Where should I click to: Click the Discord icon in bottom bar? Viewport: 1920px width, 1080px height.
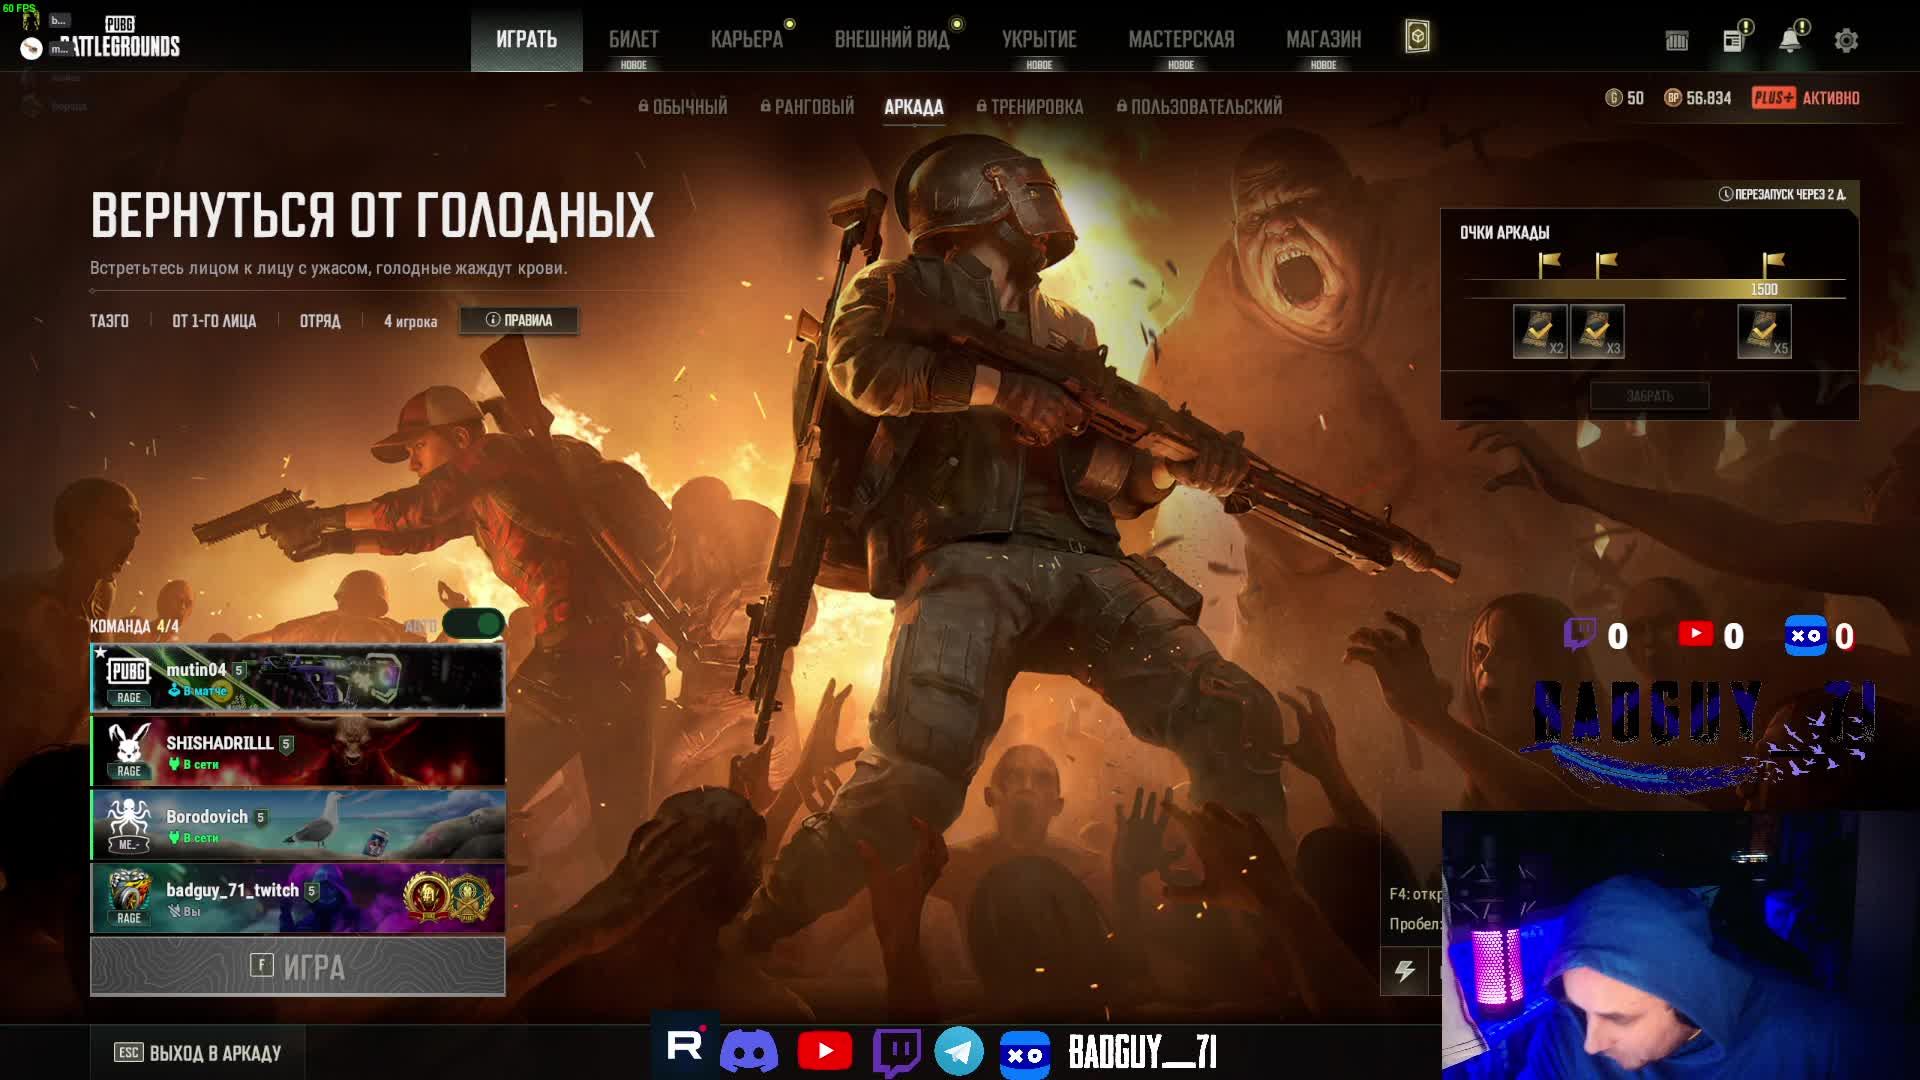tap(749, 1052)
